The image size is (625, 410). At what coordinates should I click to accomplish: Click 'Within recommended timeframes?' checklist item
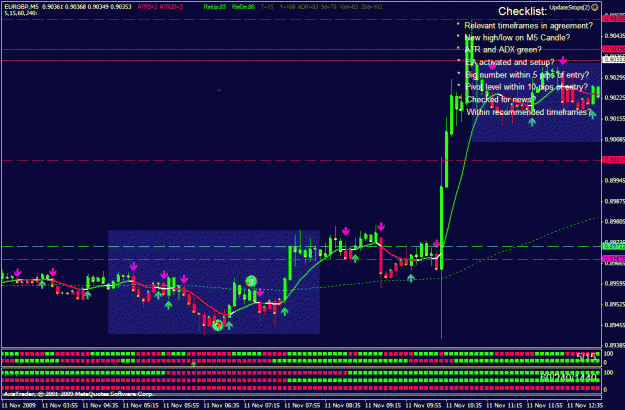[x=529, y=112]
